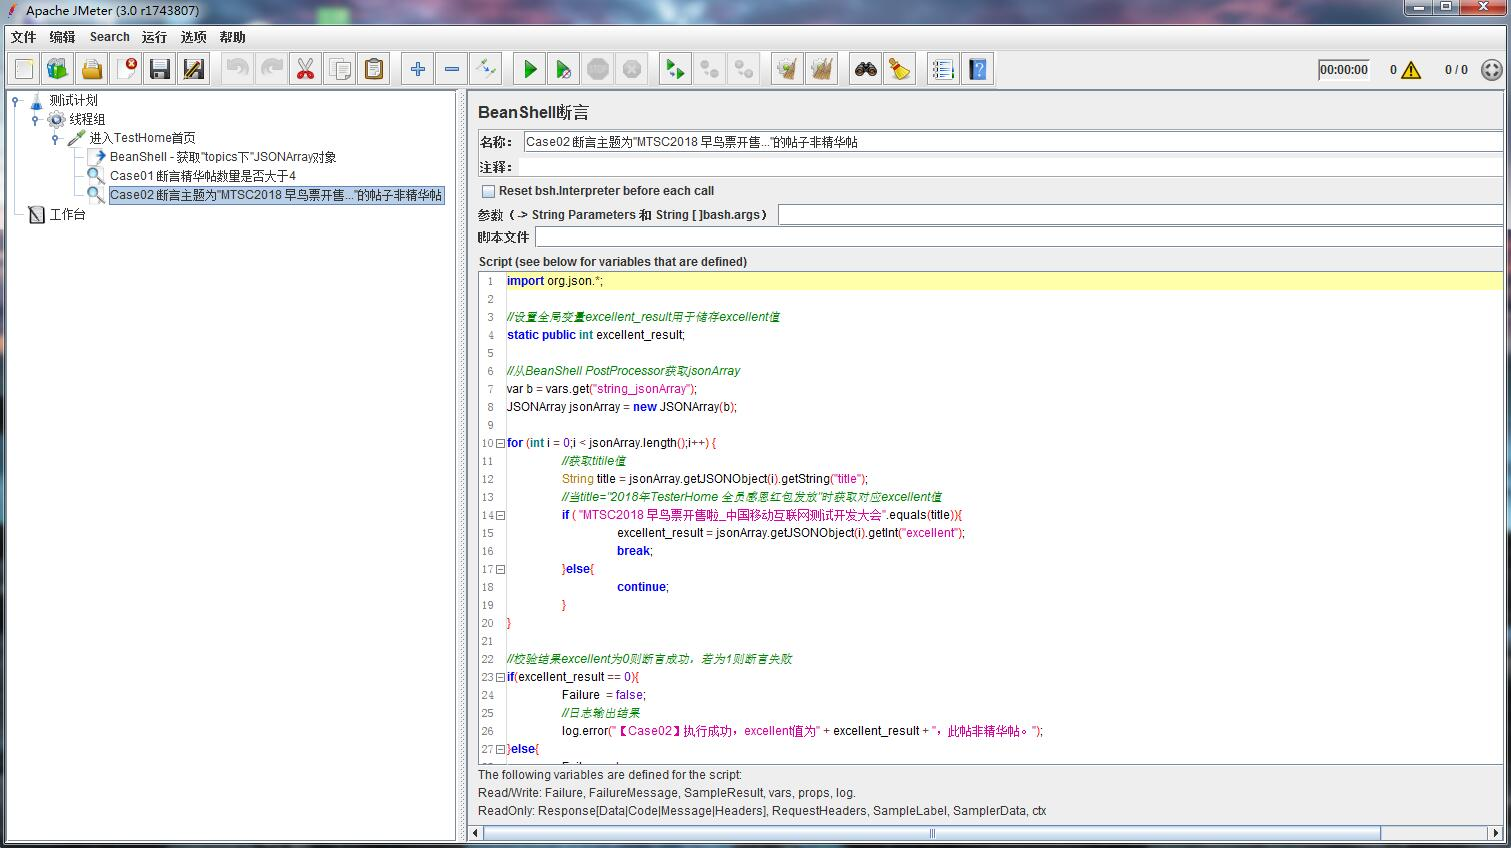The height and width of the screenshot is (848, 1511).
Task: Click Start no pauses icon
Action: 563,69
